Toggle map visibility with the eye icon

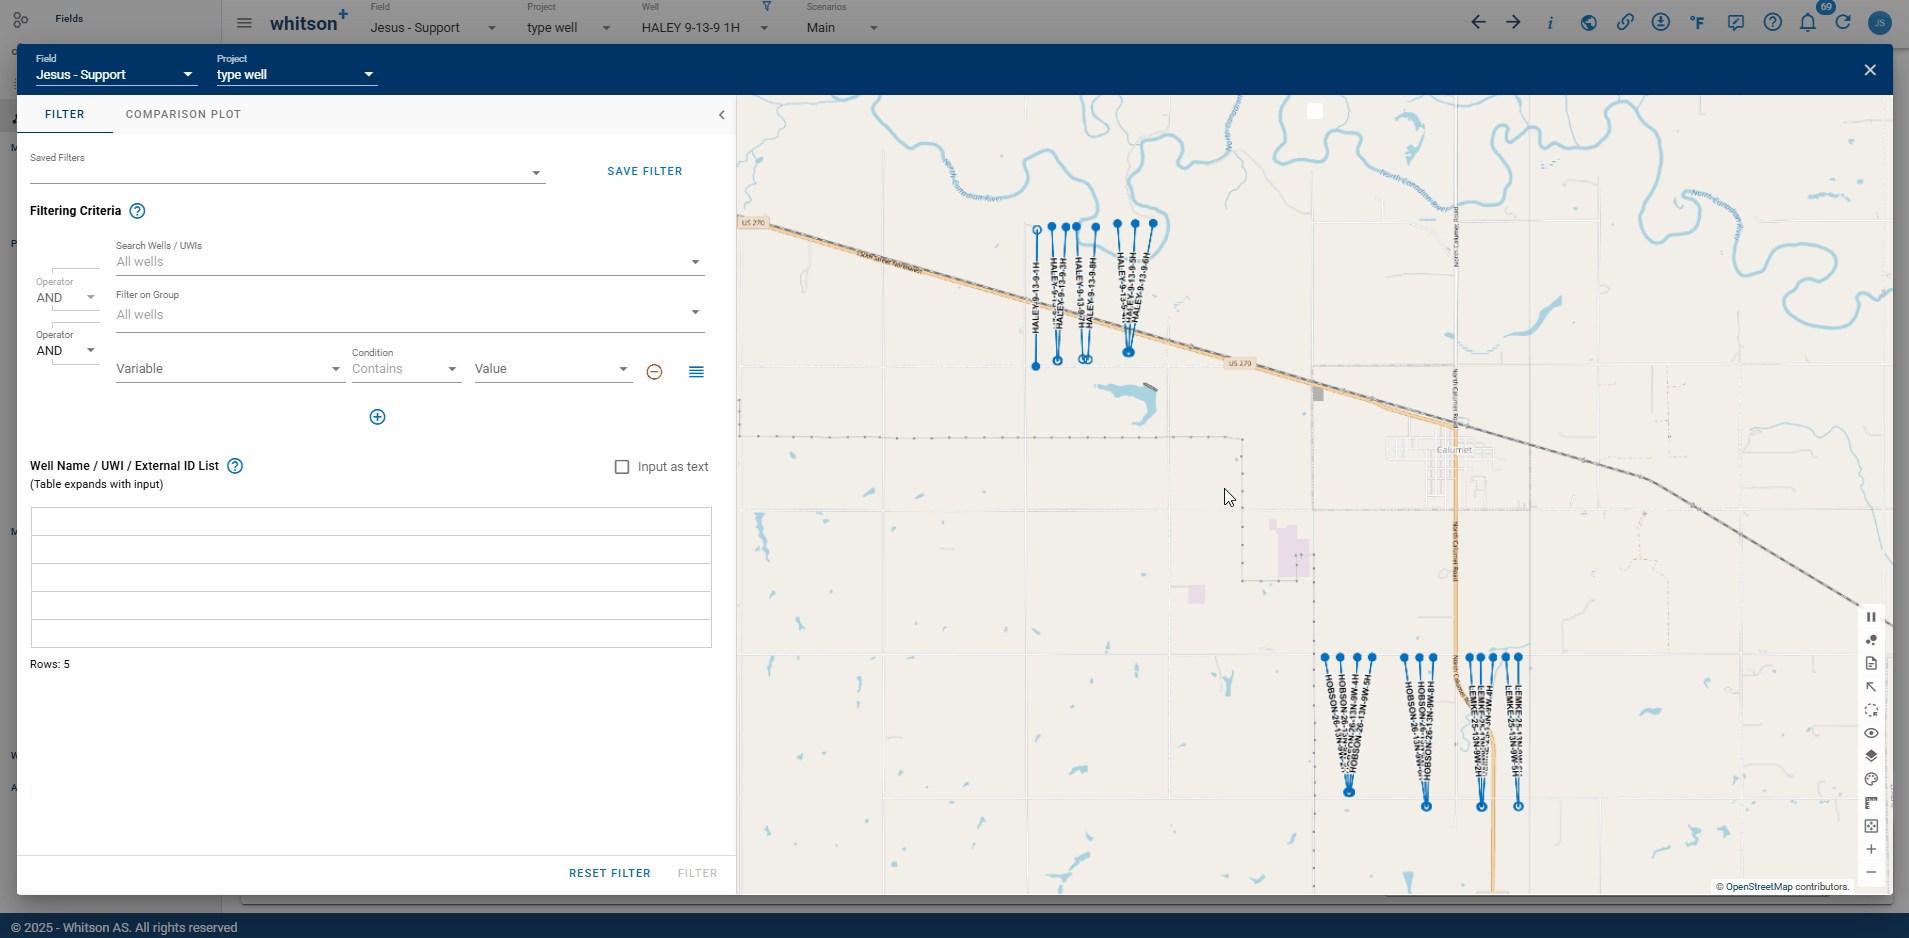pyautogui.click(x=1871, y=733)
